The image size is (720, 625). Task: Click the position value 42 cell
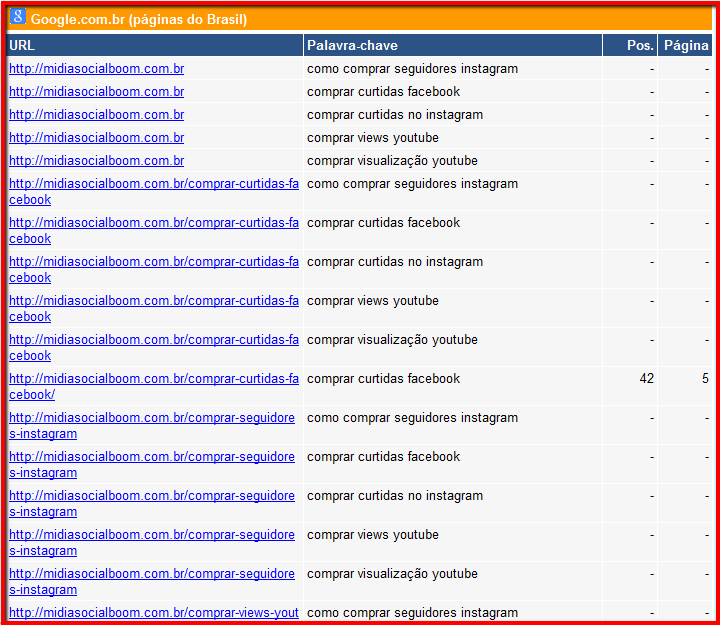[645, 379]
